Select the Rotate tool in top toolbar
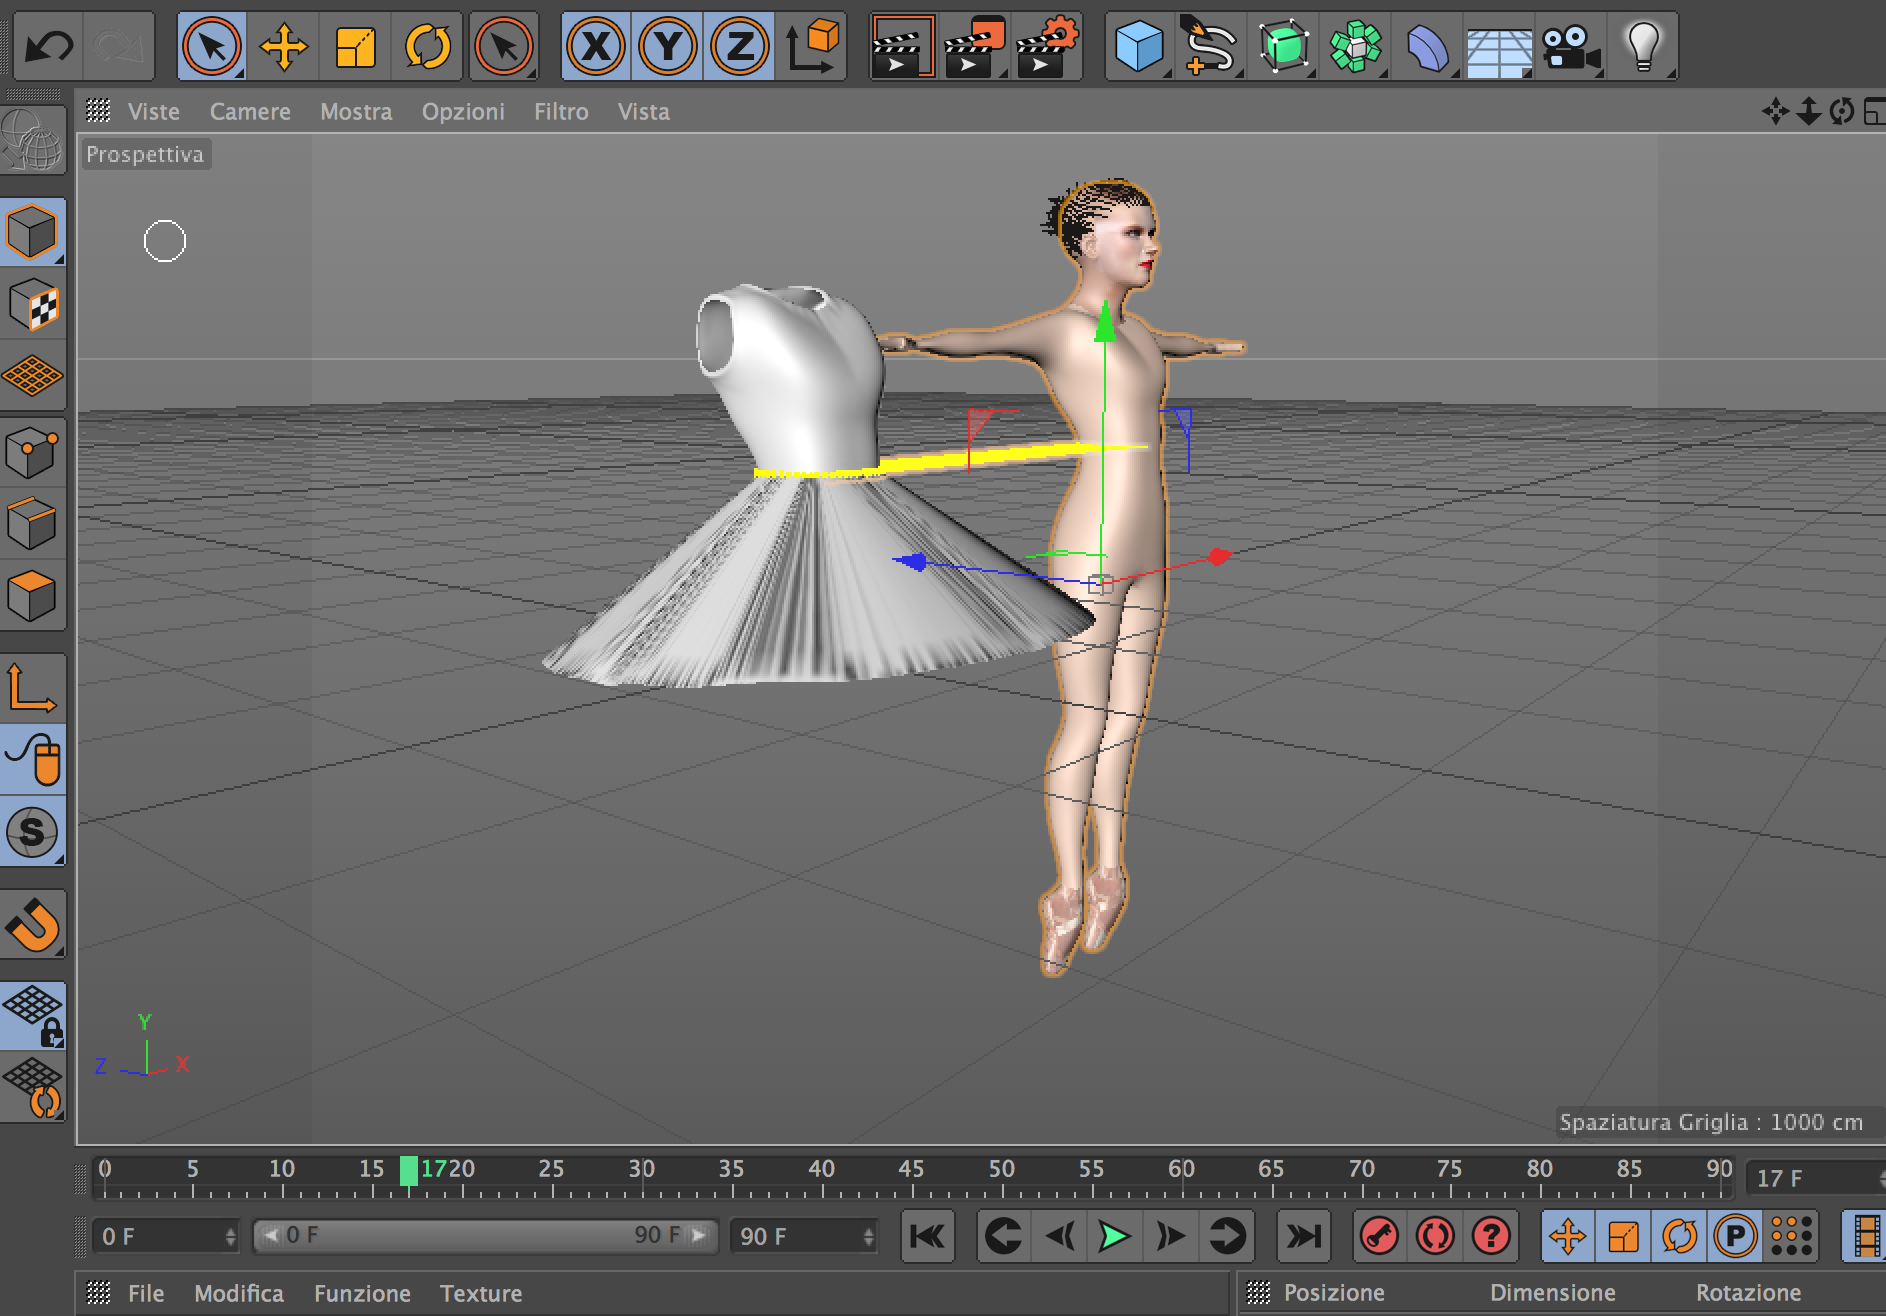The height and width of the screenshot is (1316, 1886). coord(427,46)
